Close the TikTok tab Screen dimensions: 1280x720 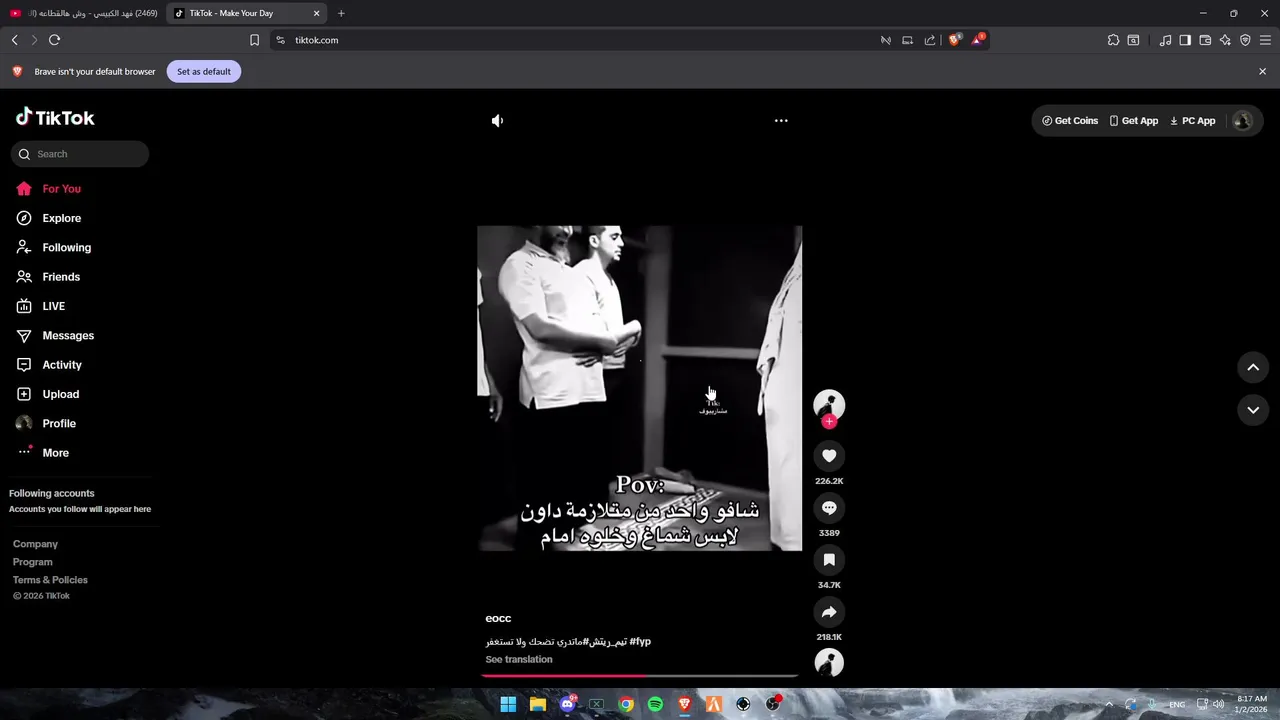pyautogui.click(x=317, y=13)
